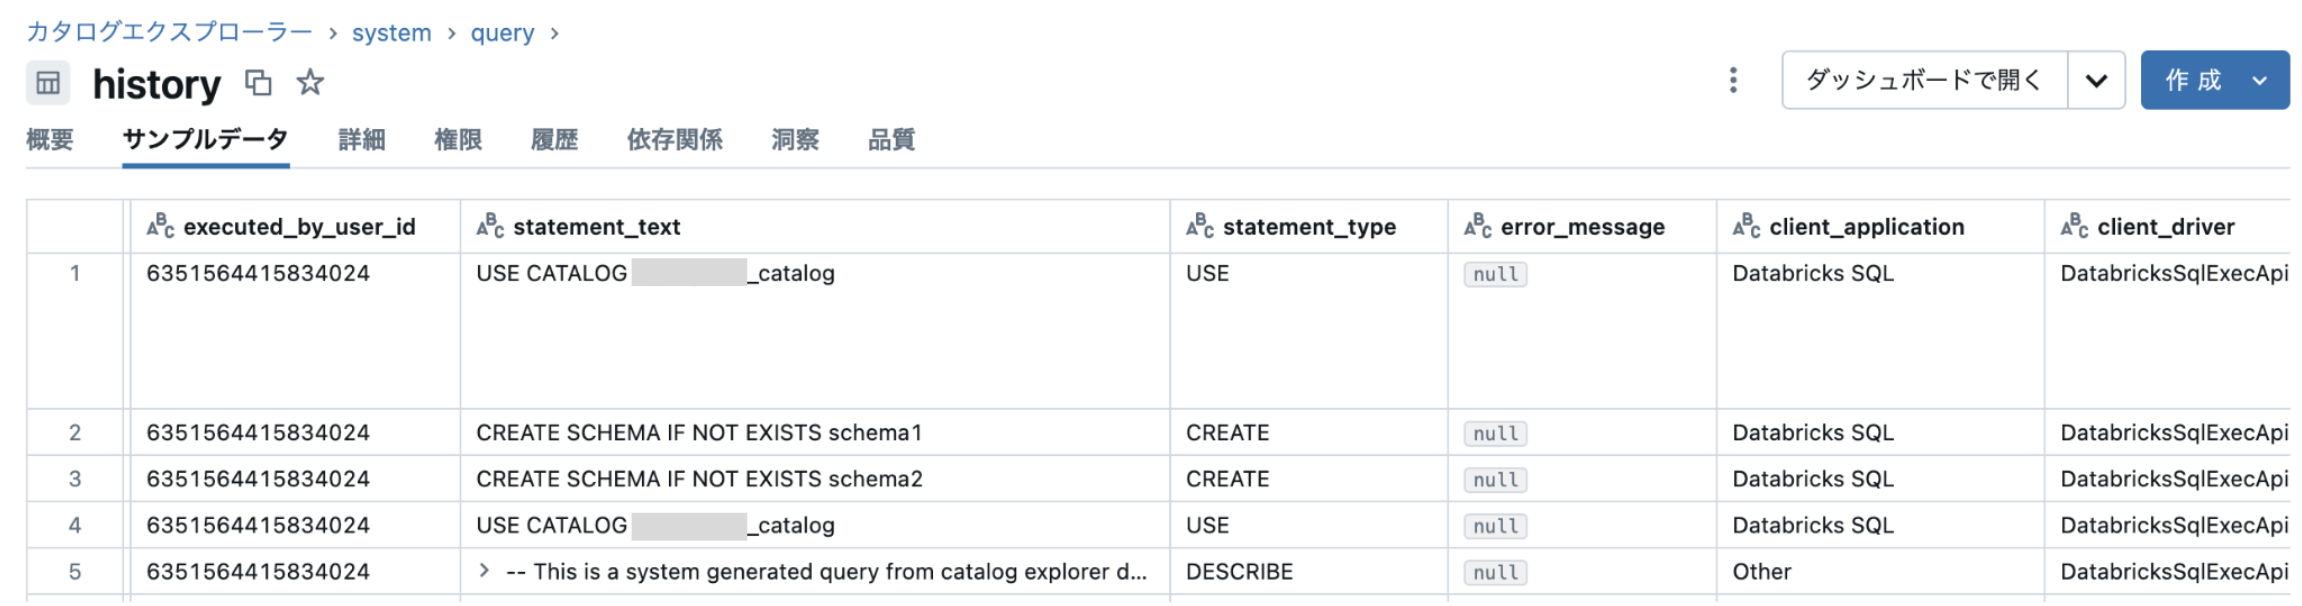Copy the history table name
2302x606 pixels.
[258, 82]
